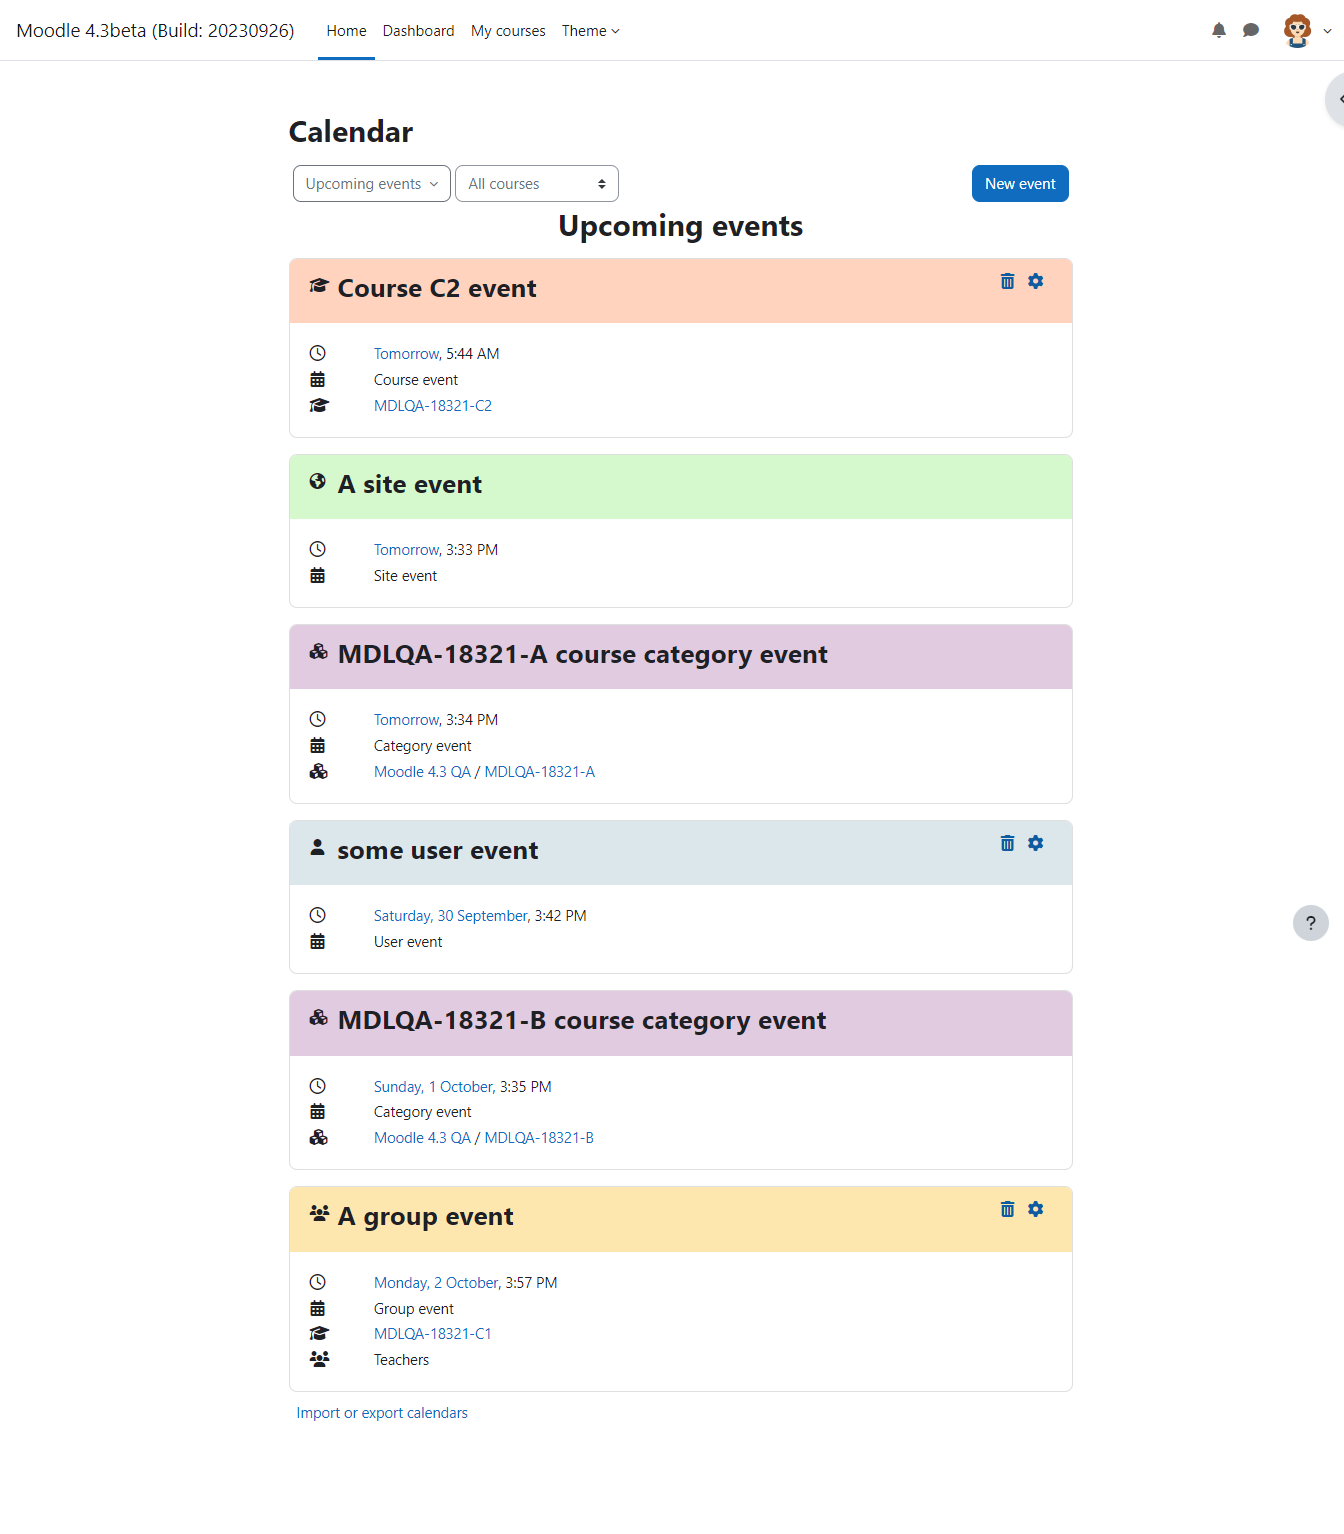The width and height of the screenshot is (1344, 1534).
Task: Open Import or export calendars link
Action: 382,1413
